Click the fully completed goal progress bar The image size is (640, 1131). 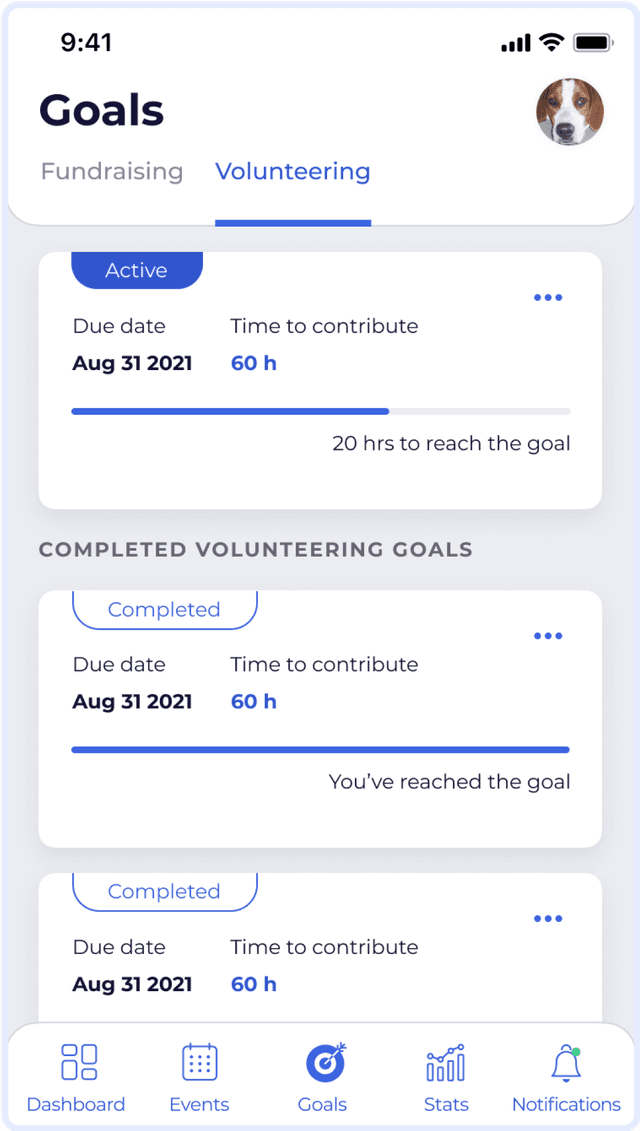coord(321,749)
